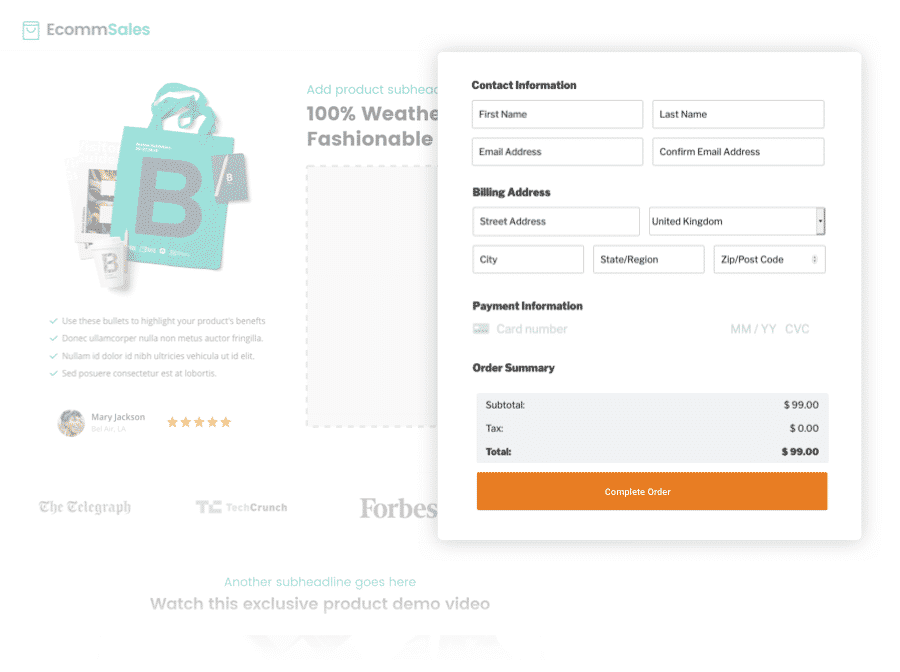Select the Confirm Email Address field

[x=738, y=152]
